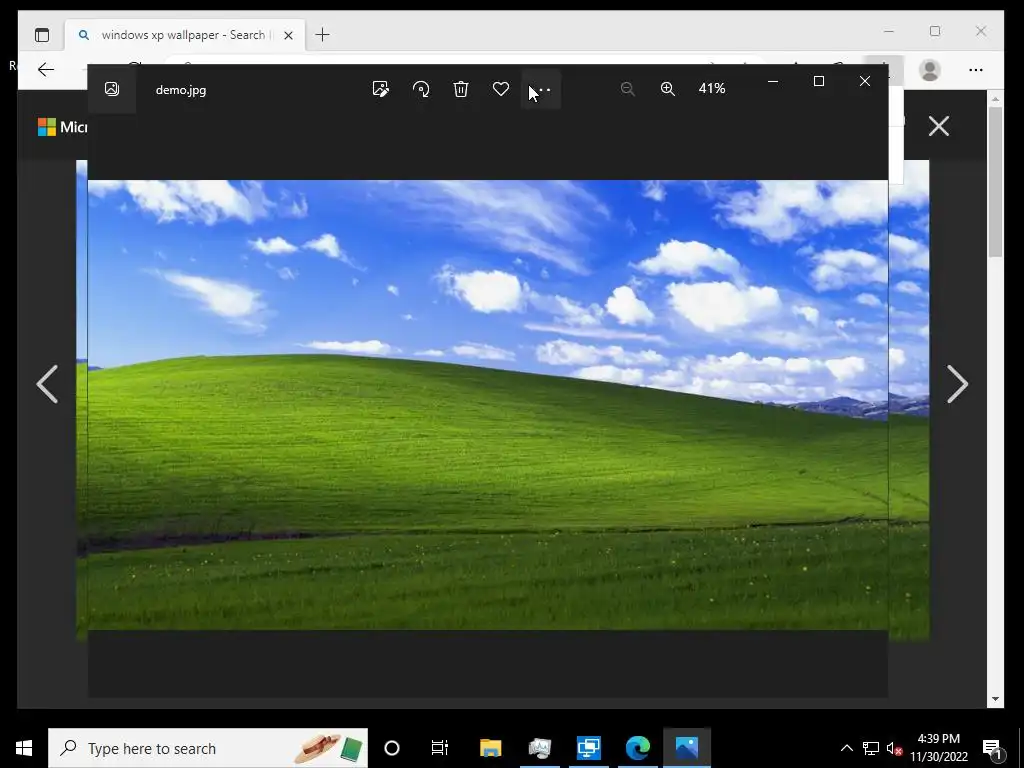The image size is (1024, 768).
Task: Open the Edit & Create image tool
Action: 380,89
